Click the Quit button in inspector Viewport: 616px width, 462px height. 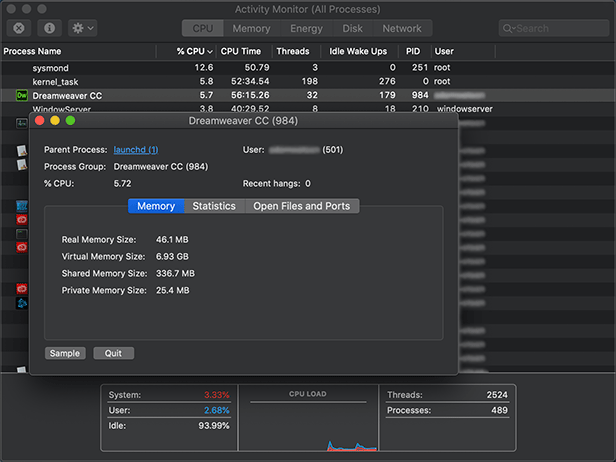coord(113,353)
